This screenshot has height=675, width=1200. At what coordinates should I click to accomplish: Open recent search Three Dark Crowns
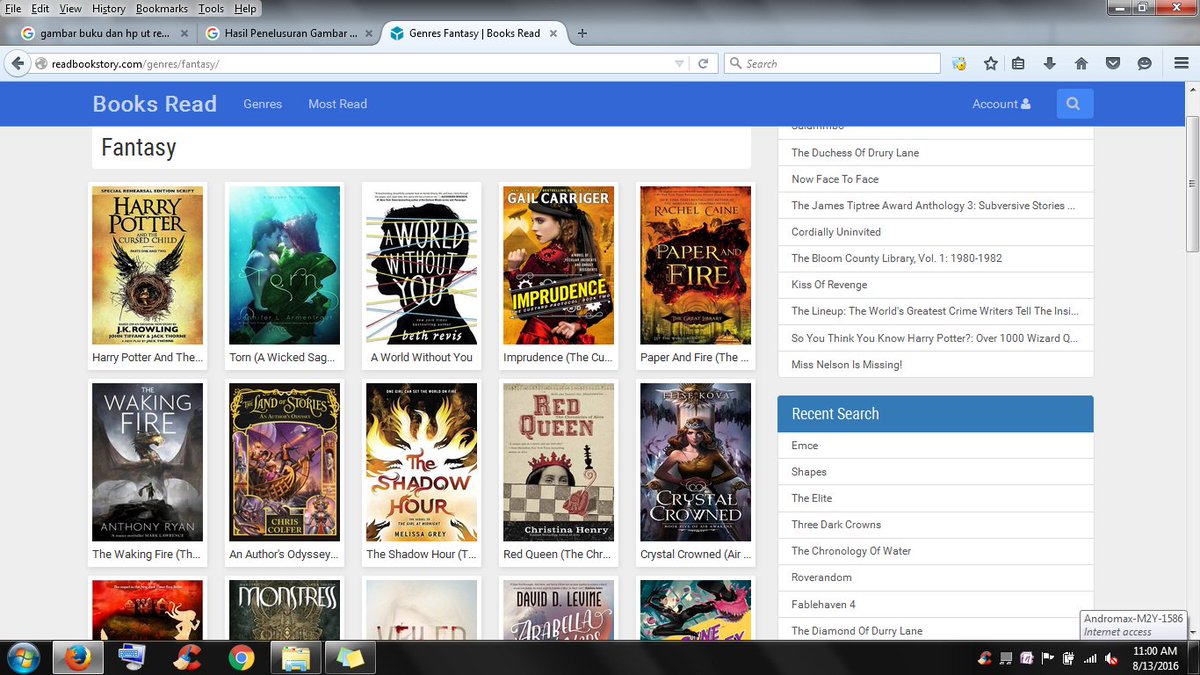pyautogui.click(x=836, y=525)
